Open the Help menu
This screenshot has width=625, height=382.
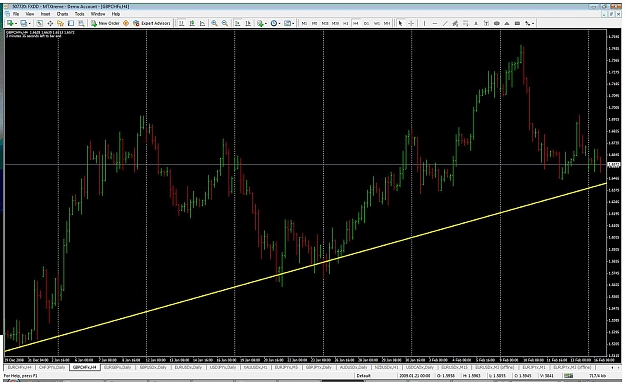(x=116, y=14)
